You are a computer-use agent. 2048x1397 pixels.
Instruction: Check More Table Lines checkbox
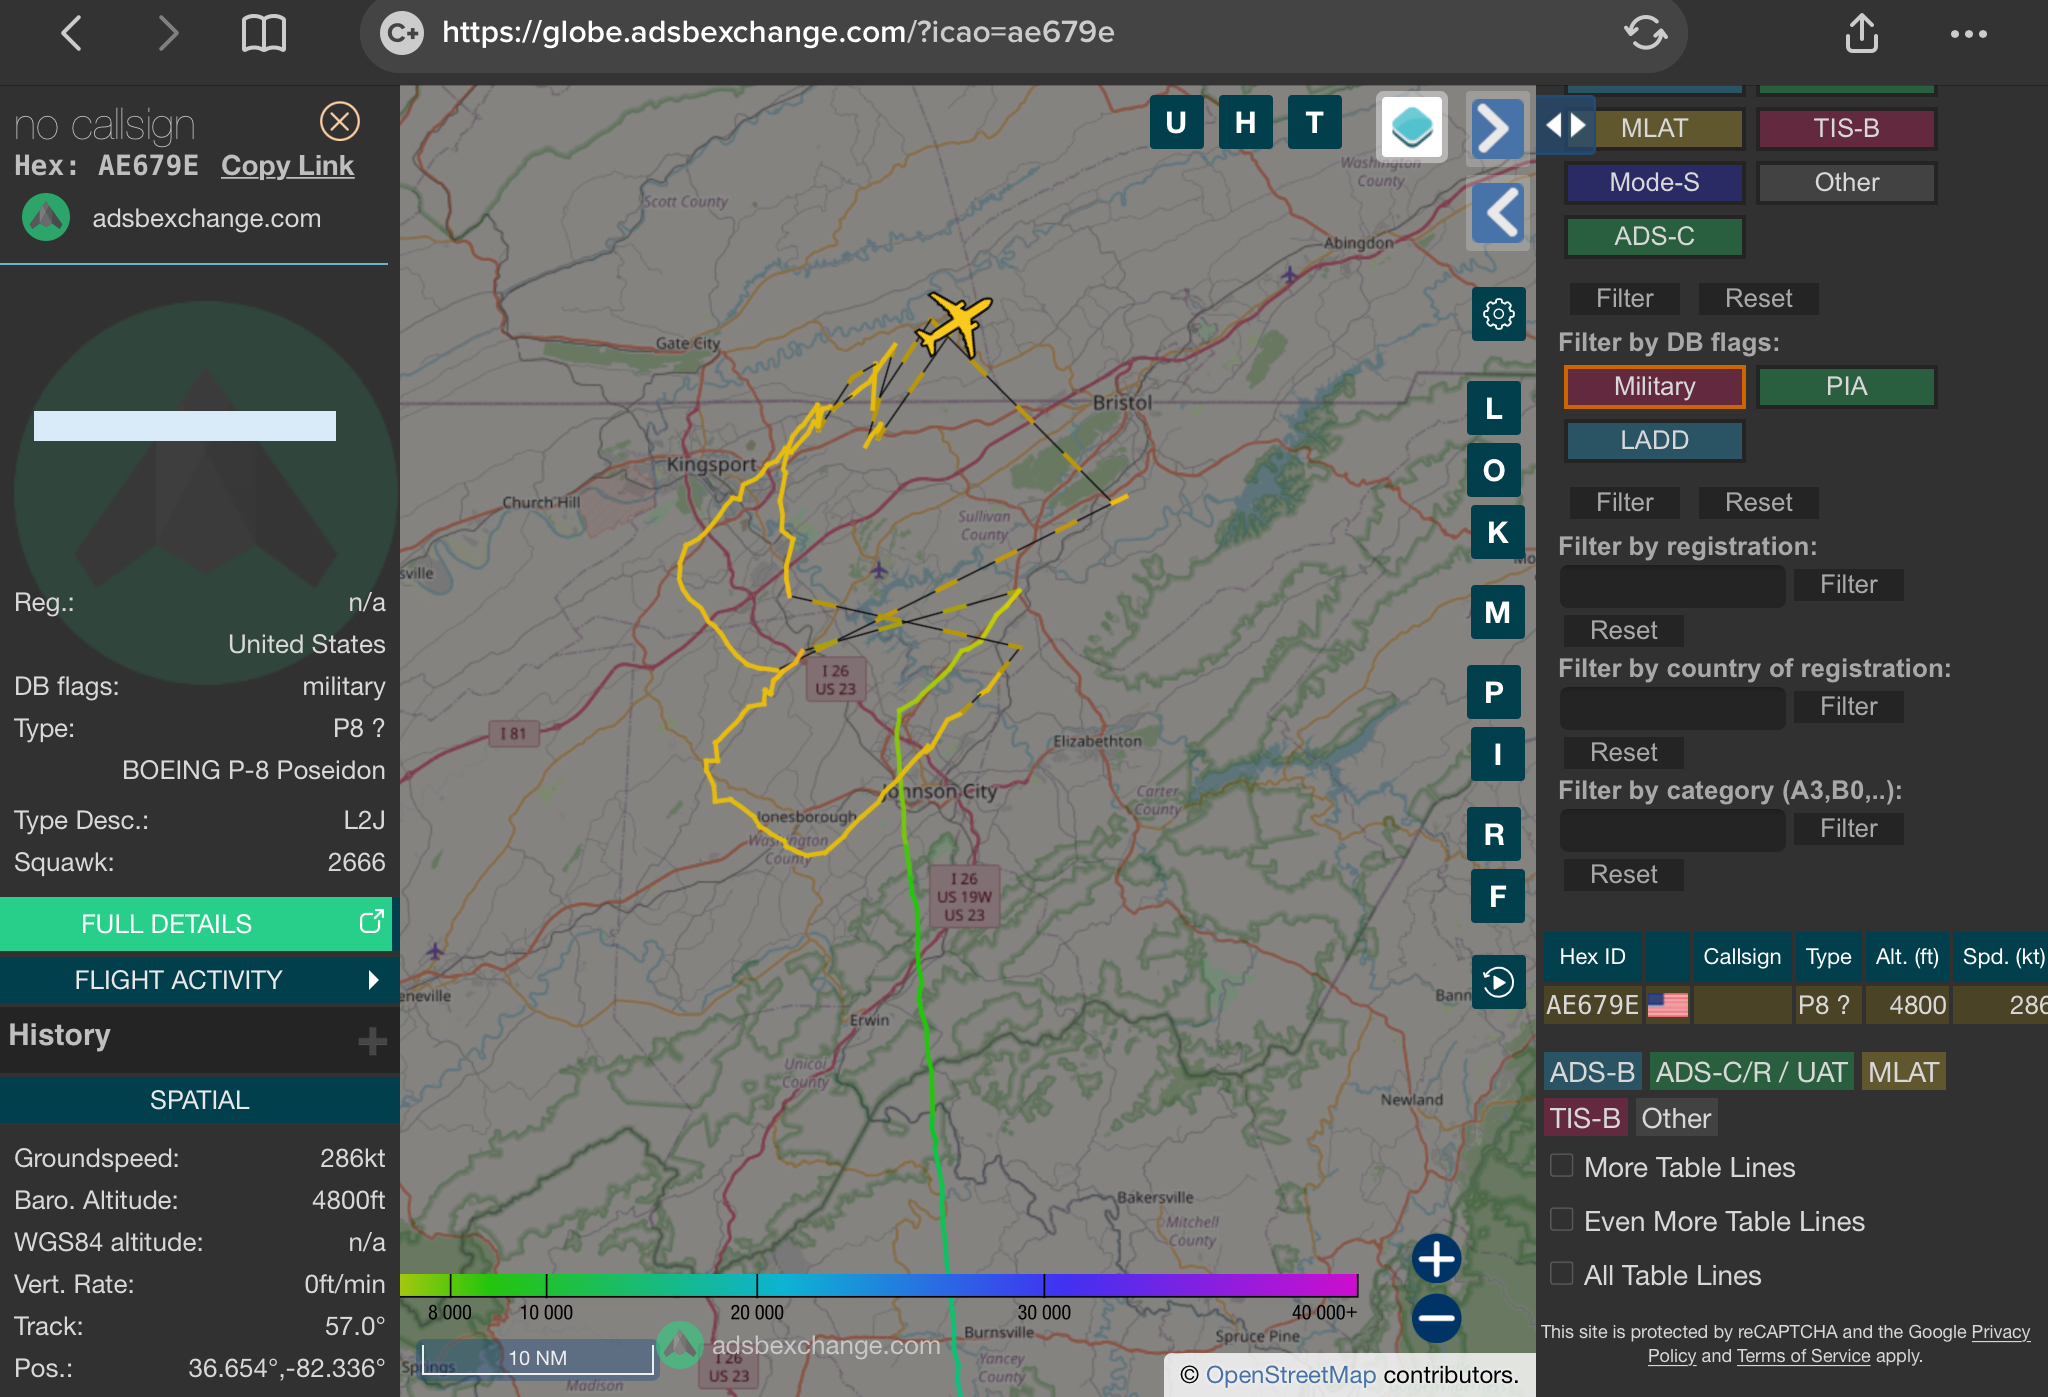(x=1561, y=1166)
